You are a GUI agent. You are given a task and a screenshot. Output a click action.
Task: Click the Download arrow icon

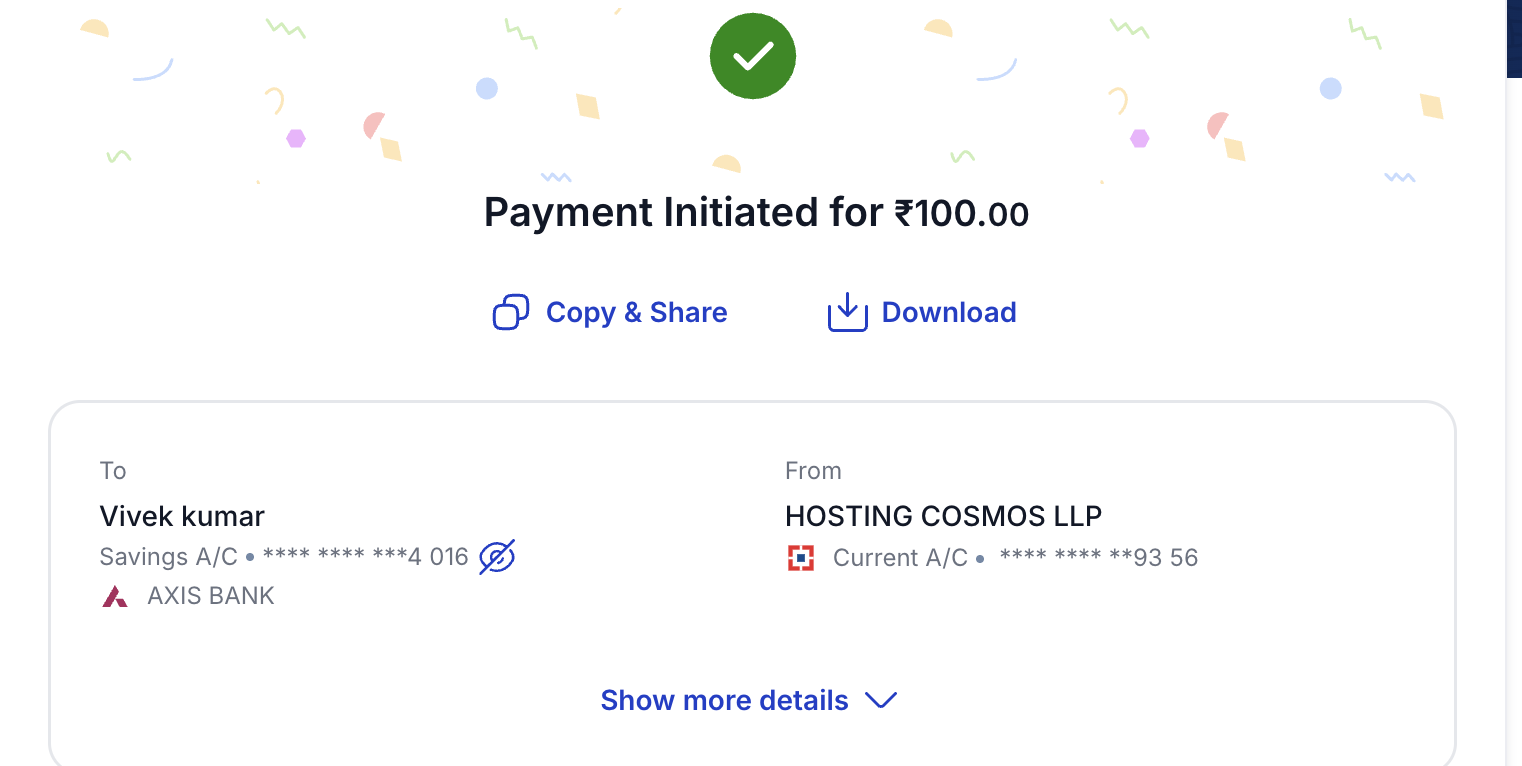point(847,312)
